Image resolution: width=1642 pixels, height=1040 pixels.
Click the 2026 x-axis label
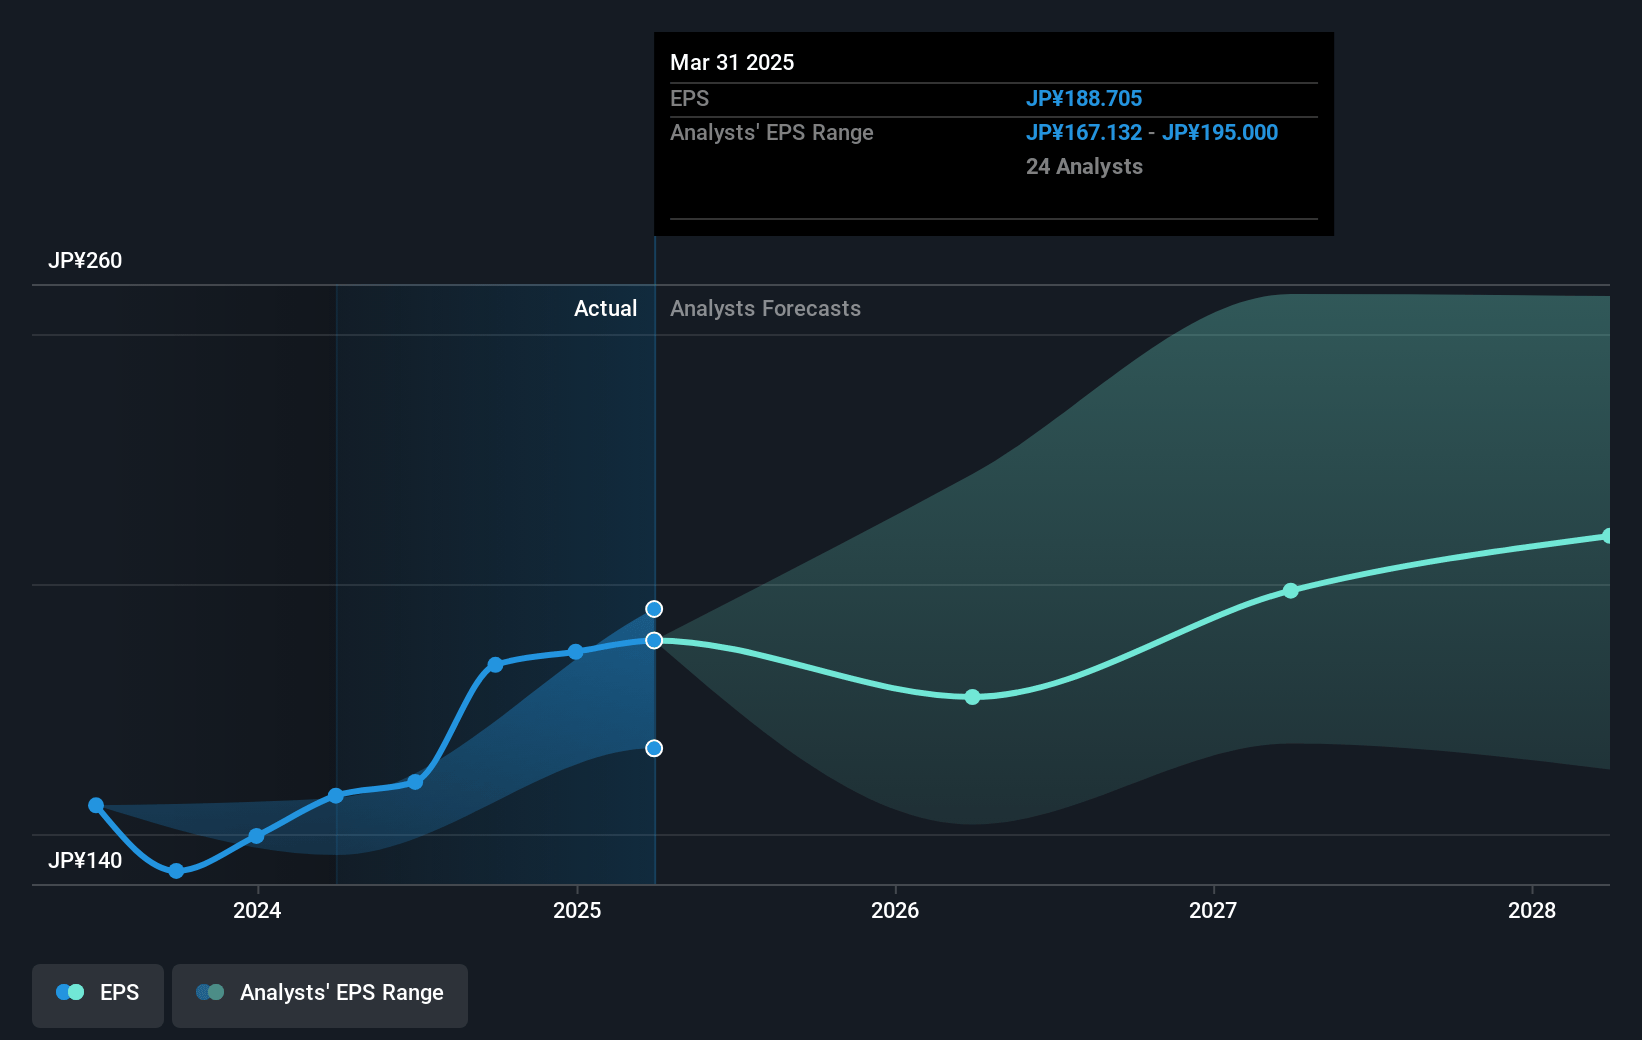coord(895,910)
